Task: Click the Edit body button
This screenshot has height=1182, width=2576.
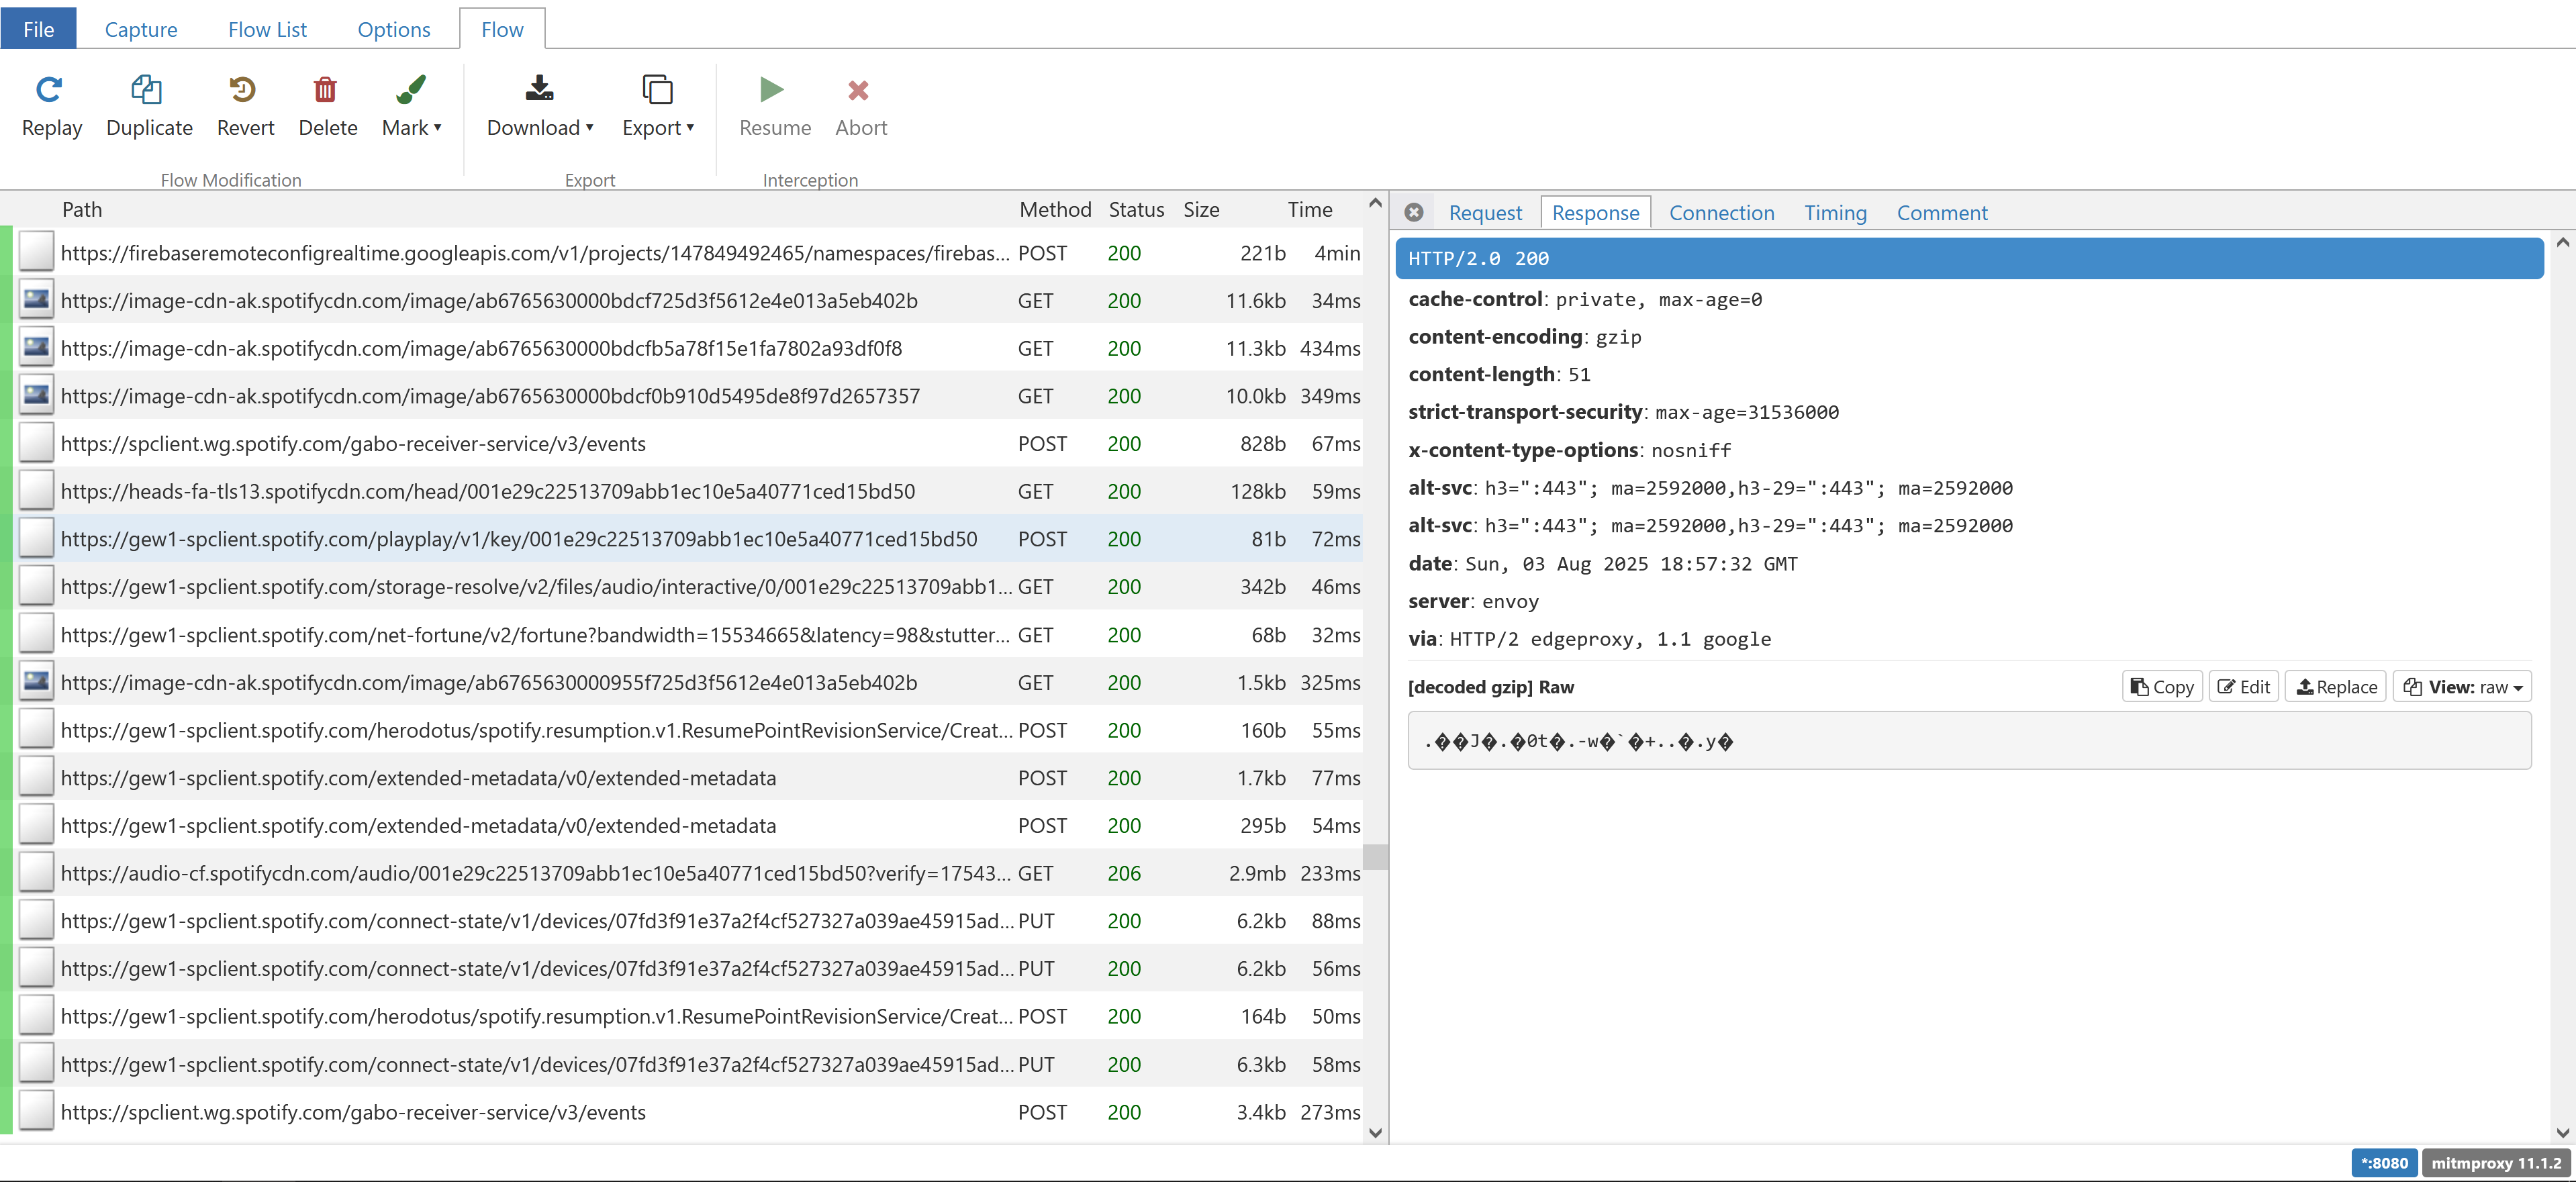Action: pos(2243,687)
